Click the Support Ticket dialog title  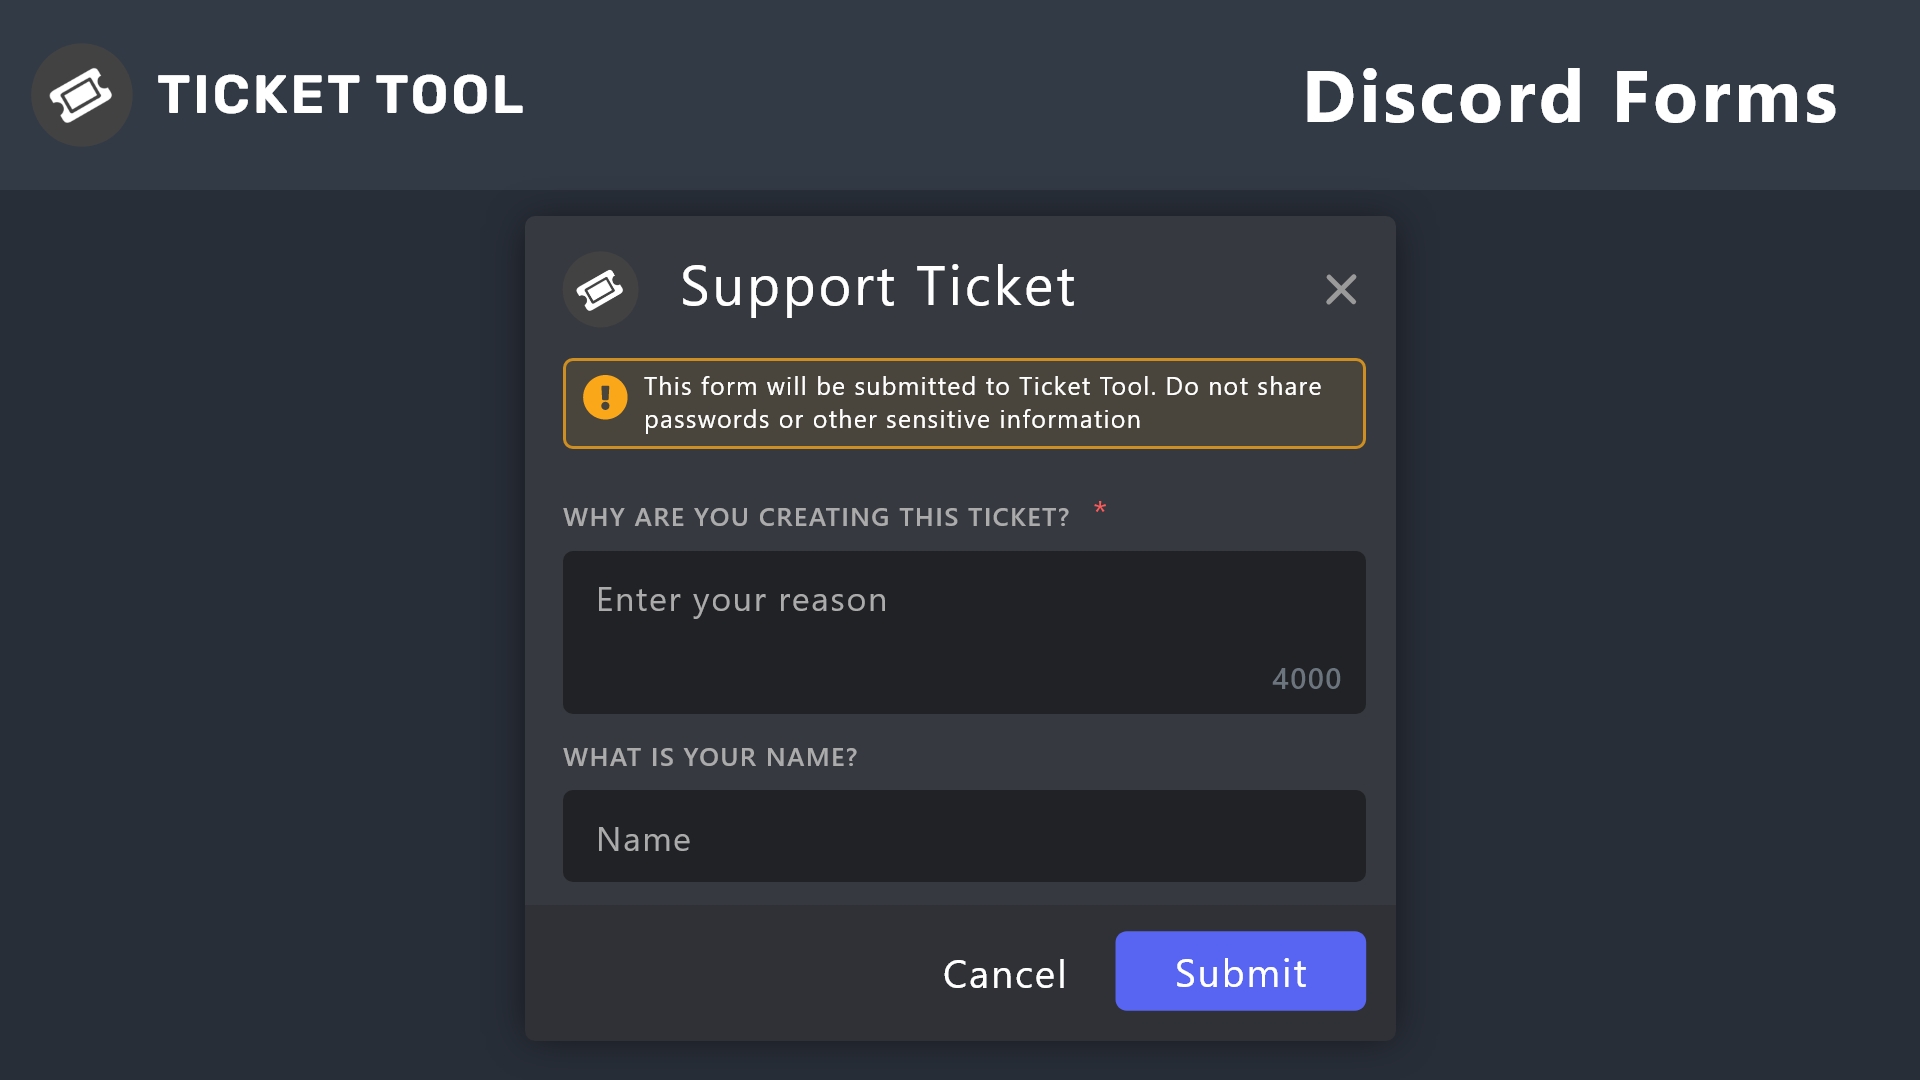coord(877,287)
